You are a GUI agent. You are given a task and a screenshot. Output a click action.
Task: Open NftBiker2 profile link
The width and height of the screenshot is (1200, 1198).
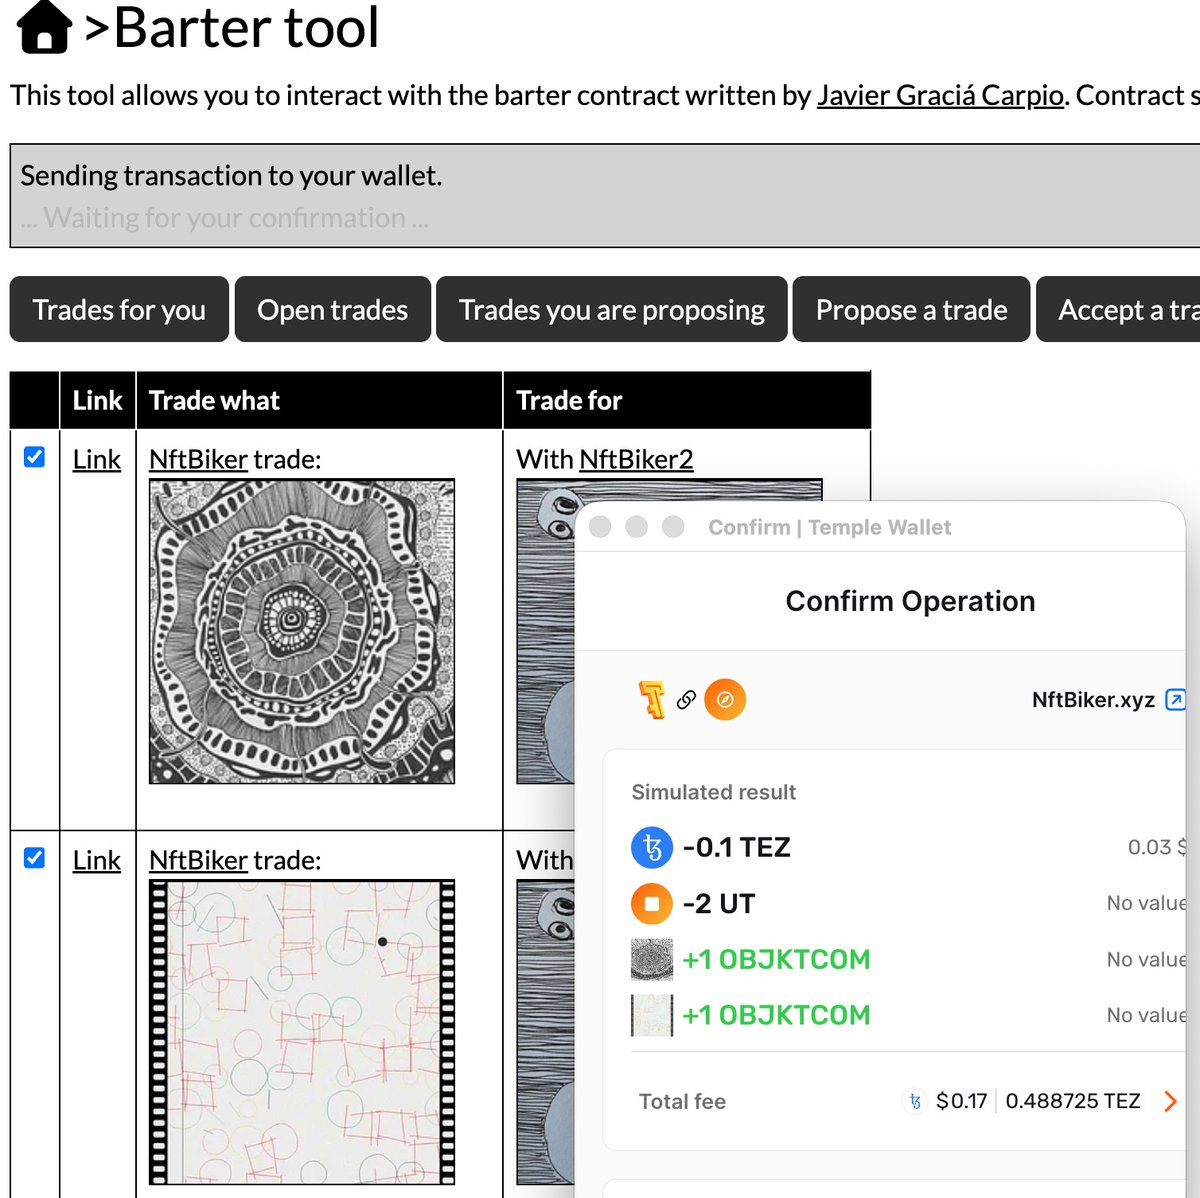click(636, 459)
